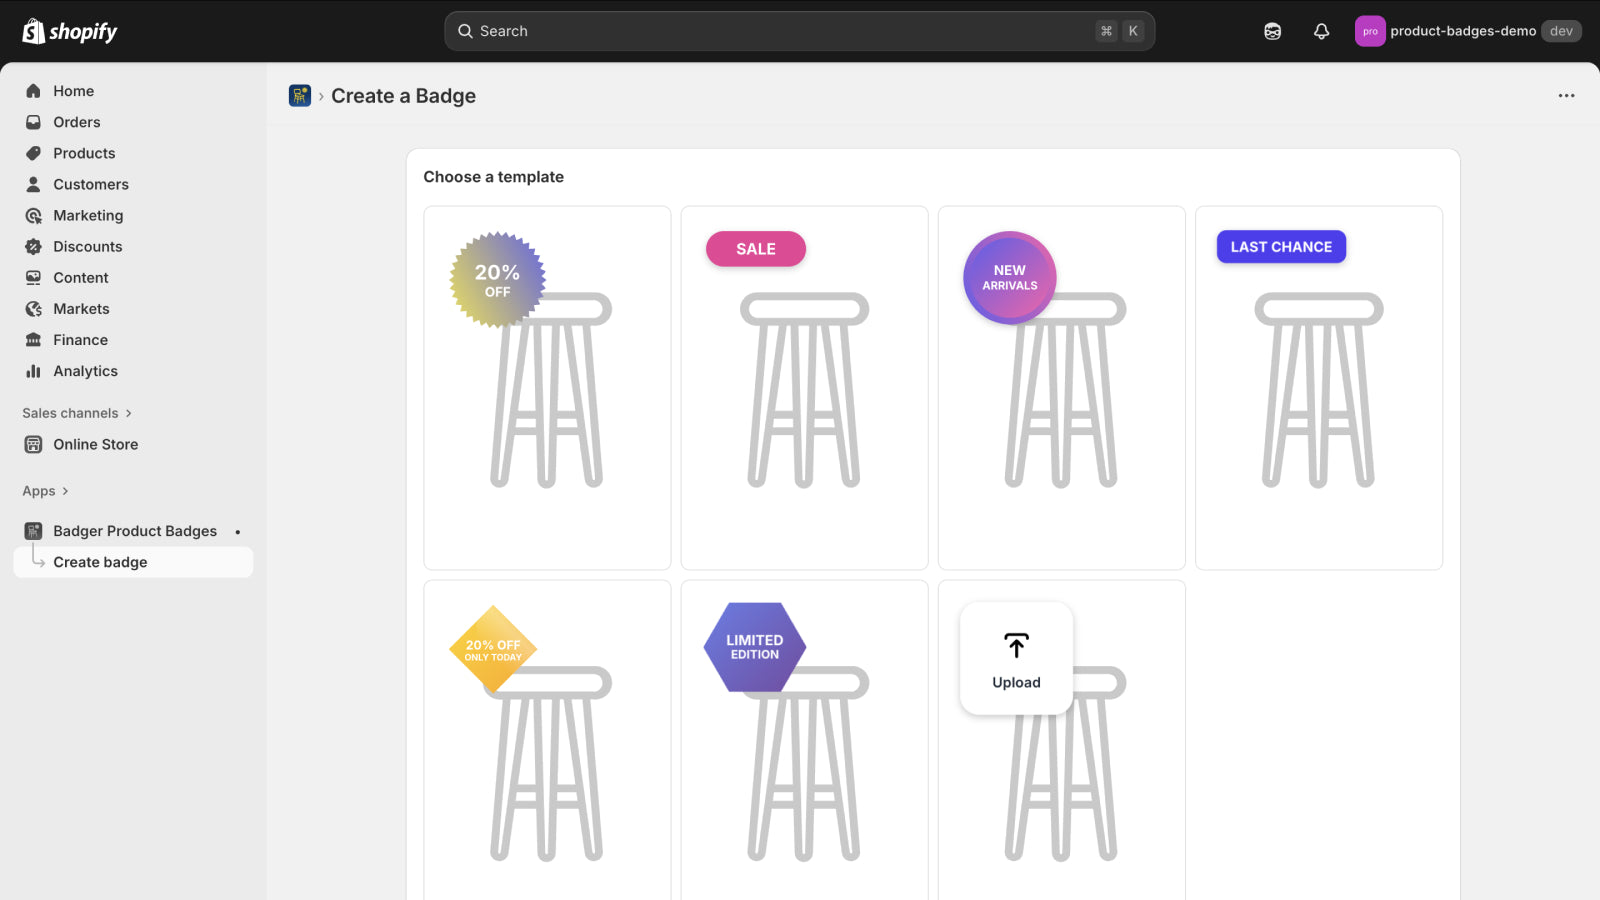Screen dimensions: 1600x900
Task: Select Create badge in the sidebar
Action: (101, 561)
